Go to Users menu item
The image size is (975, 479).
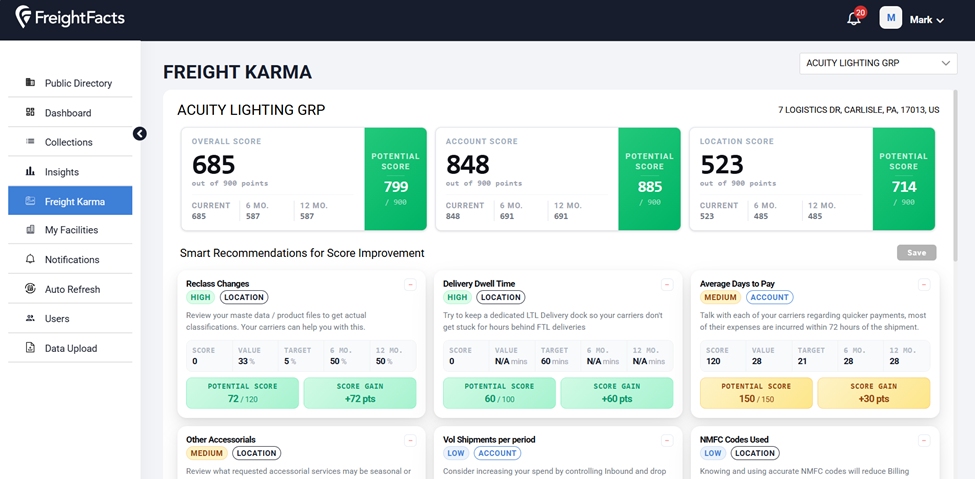(x=70, y=319)
